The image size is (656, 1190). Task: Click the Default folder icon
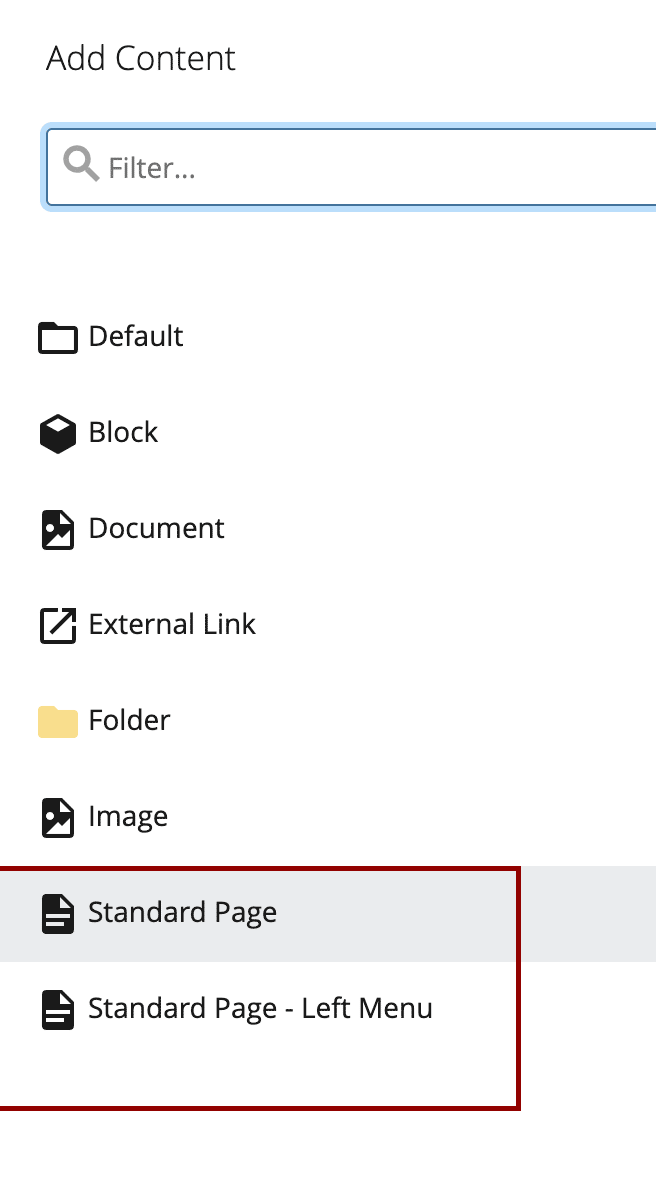click(x=58, y=337)
